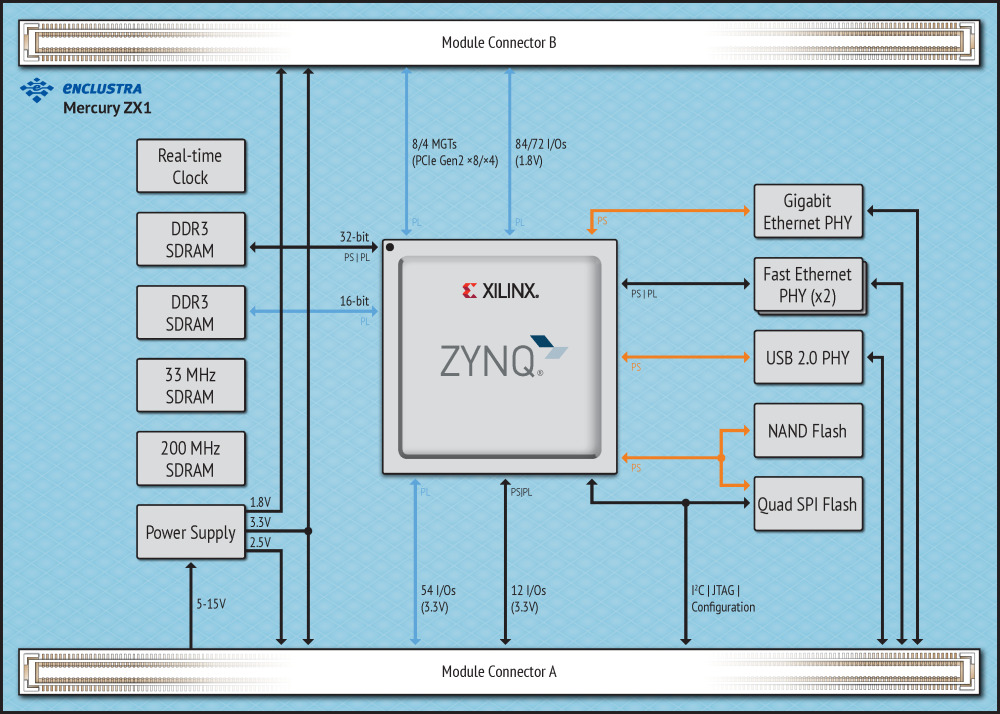Click the 8/4 MGTs PCIe Gen2 label
This screenshot has width=1000, height=714.
454,152
